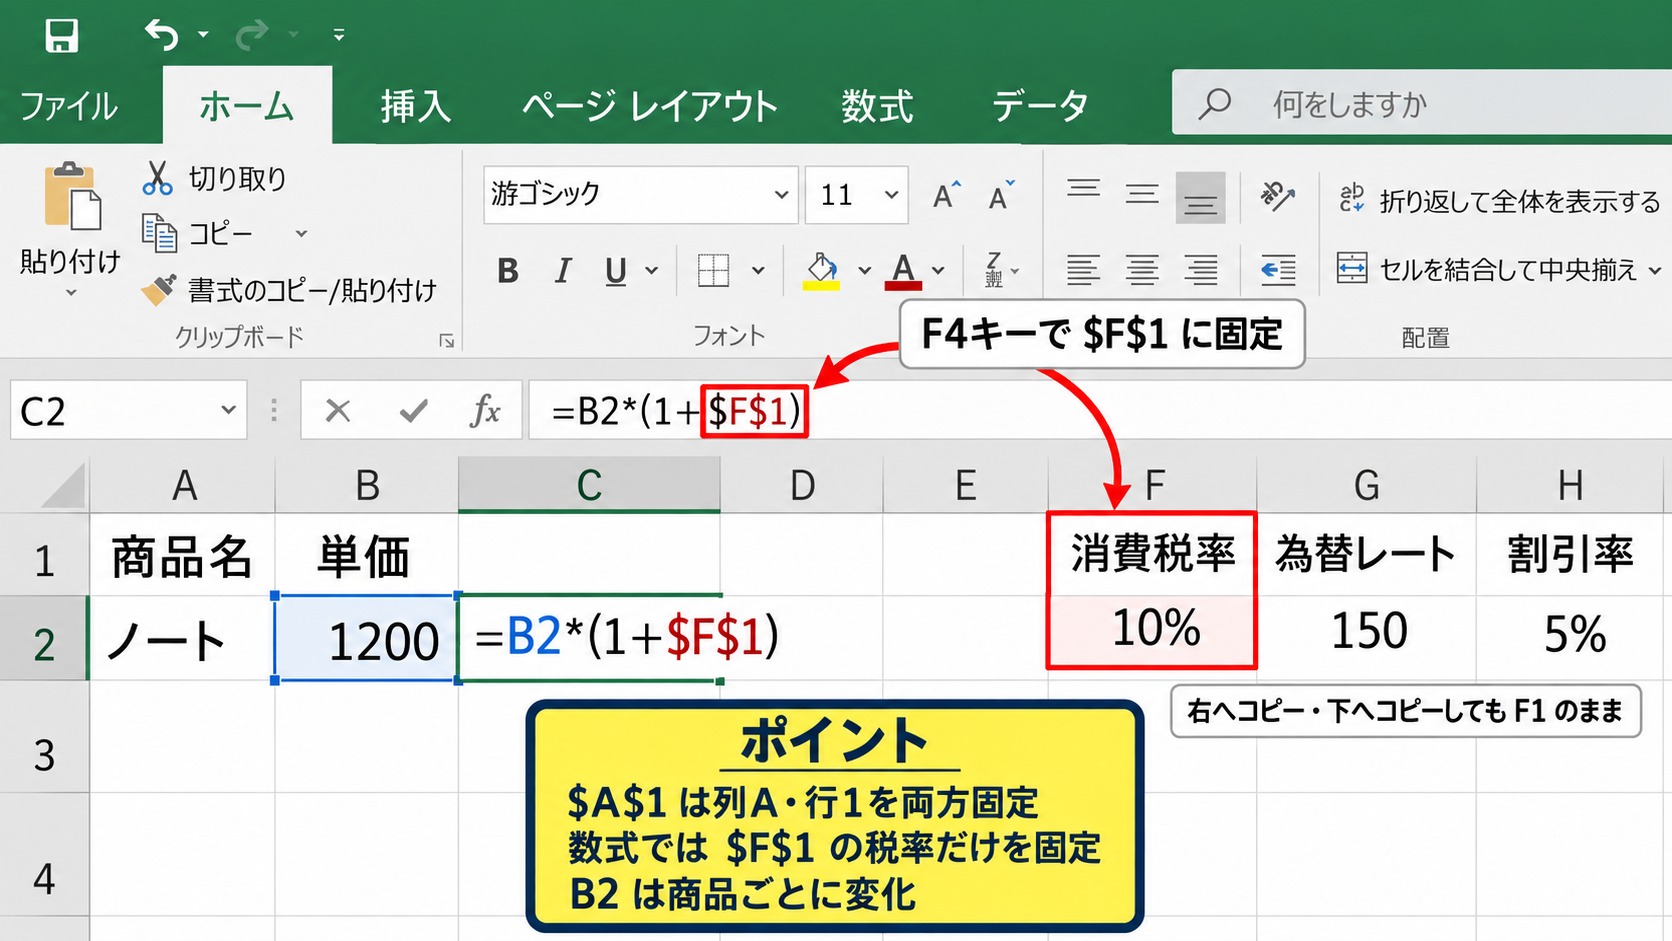Open the clipboard group dialog launcher
This screenshot has width=1672, height=941.
click(446, 341)
